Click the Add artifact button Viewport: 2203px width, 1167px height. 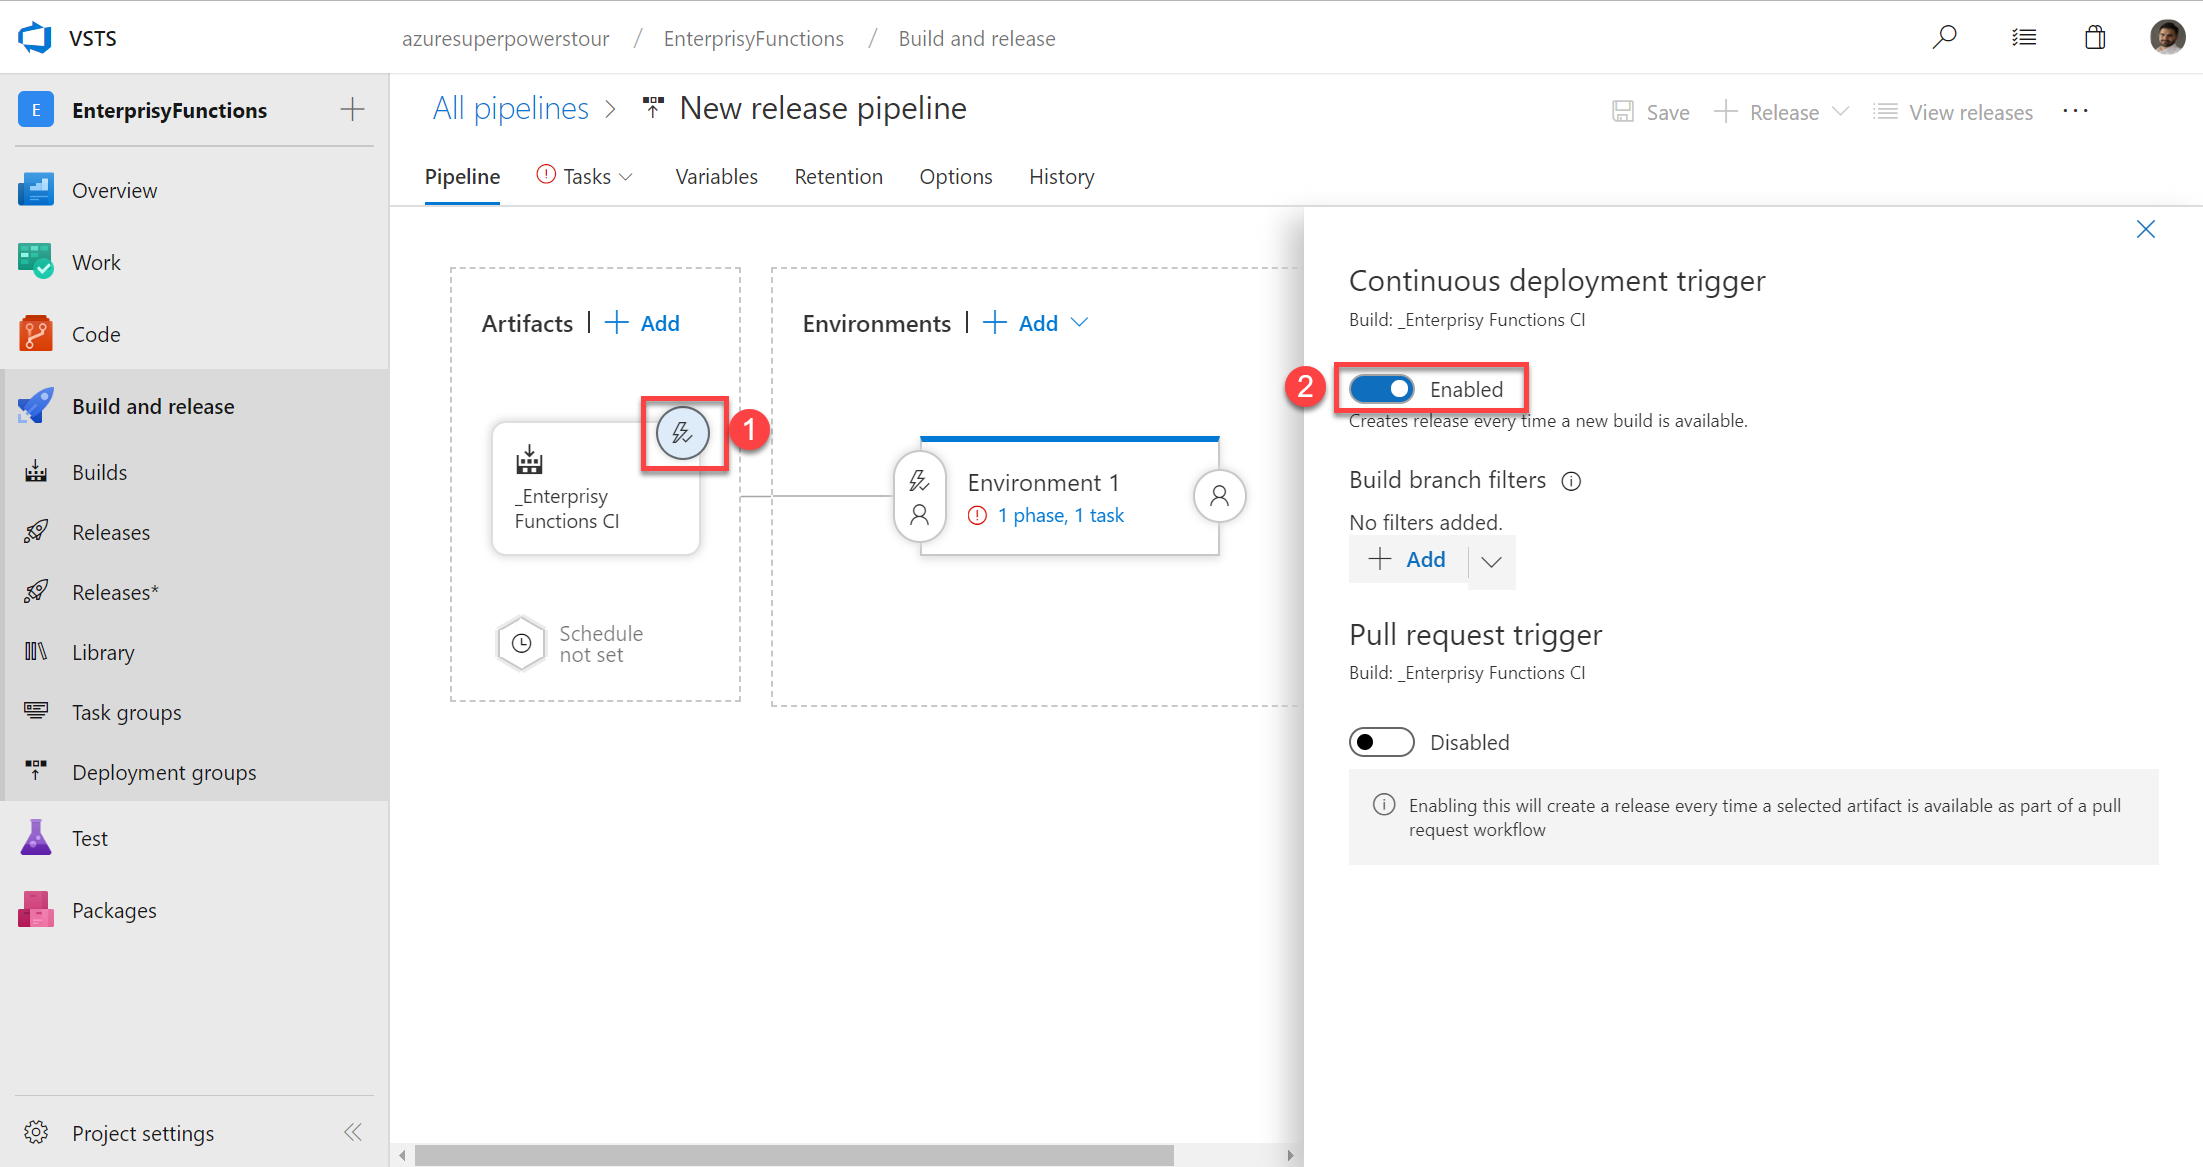click(x=643, y=322)
